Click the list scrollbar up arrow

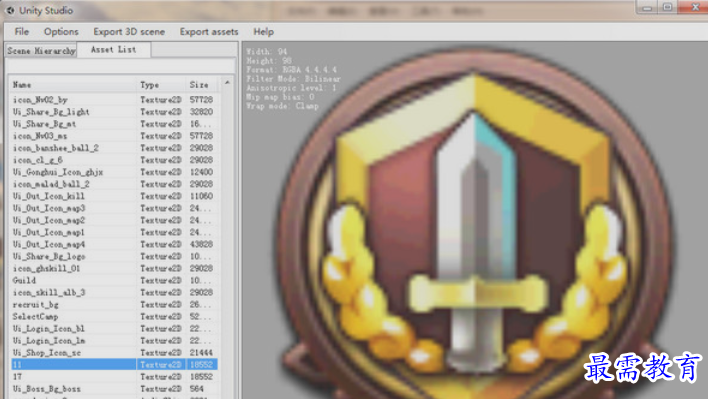[x=227, y=83]
